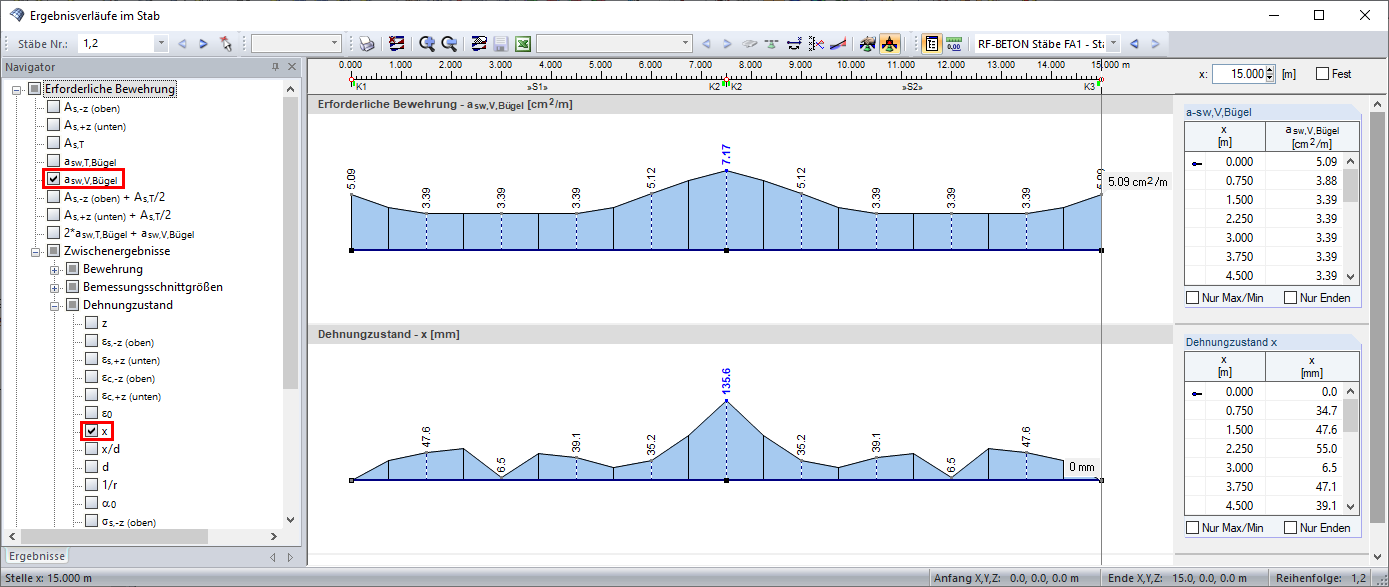This screenshot has height=587, width=1389.
Task: Open the Stäbe Nr. dropdown
Action: (x=160, y=43)
